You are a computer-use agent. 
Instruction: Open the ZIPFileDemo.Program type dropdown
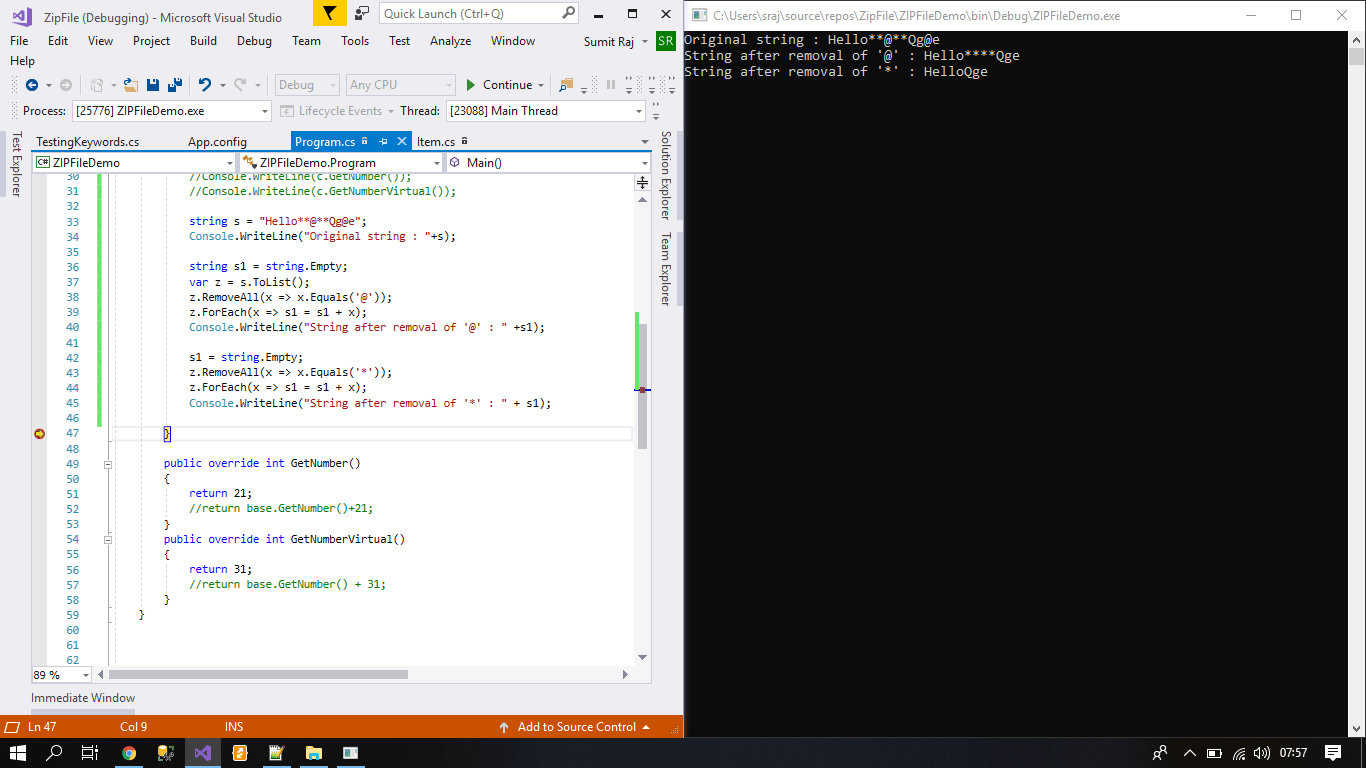(340, 162)
